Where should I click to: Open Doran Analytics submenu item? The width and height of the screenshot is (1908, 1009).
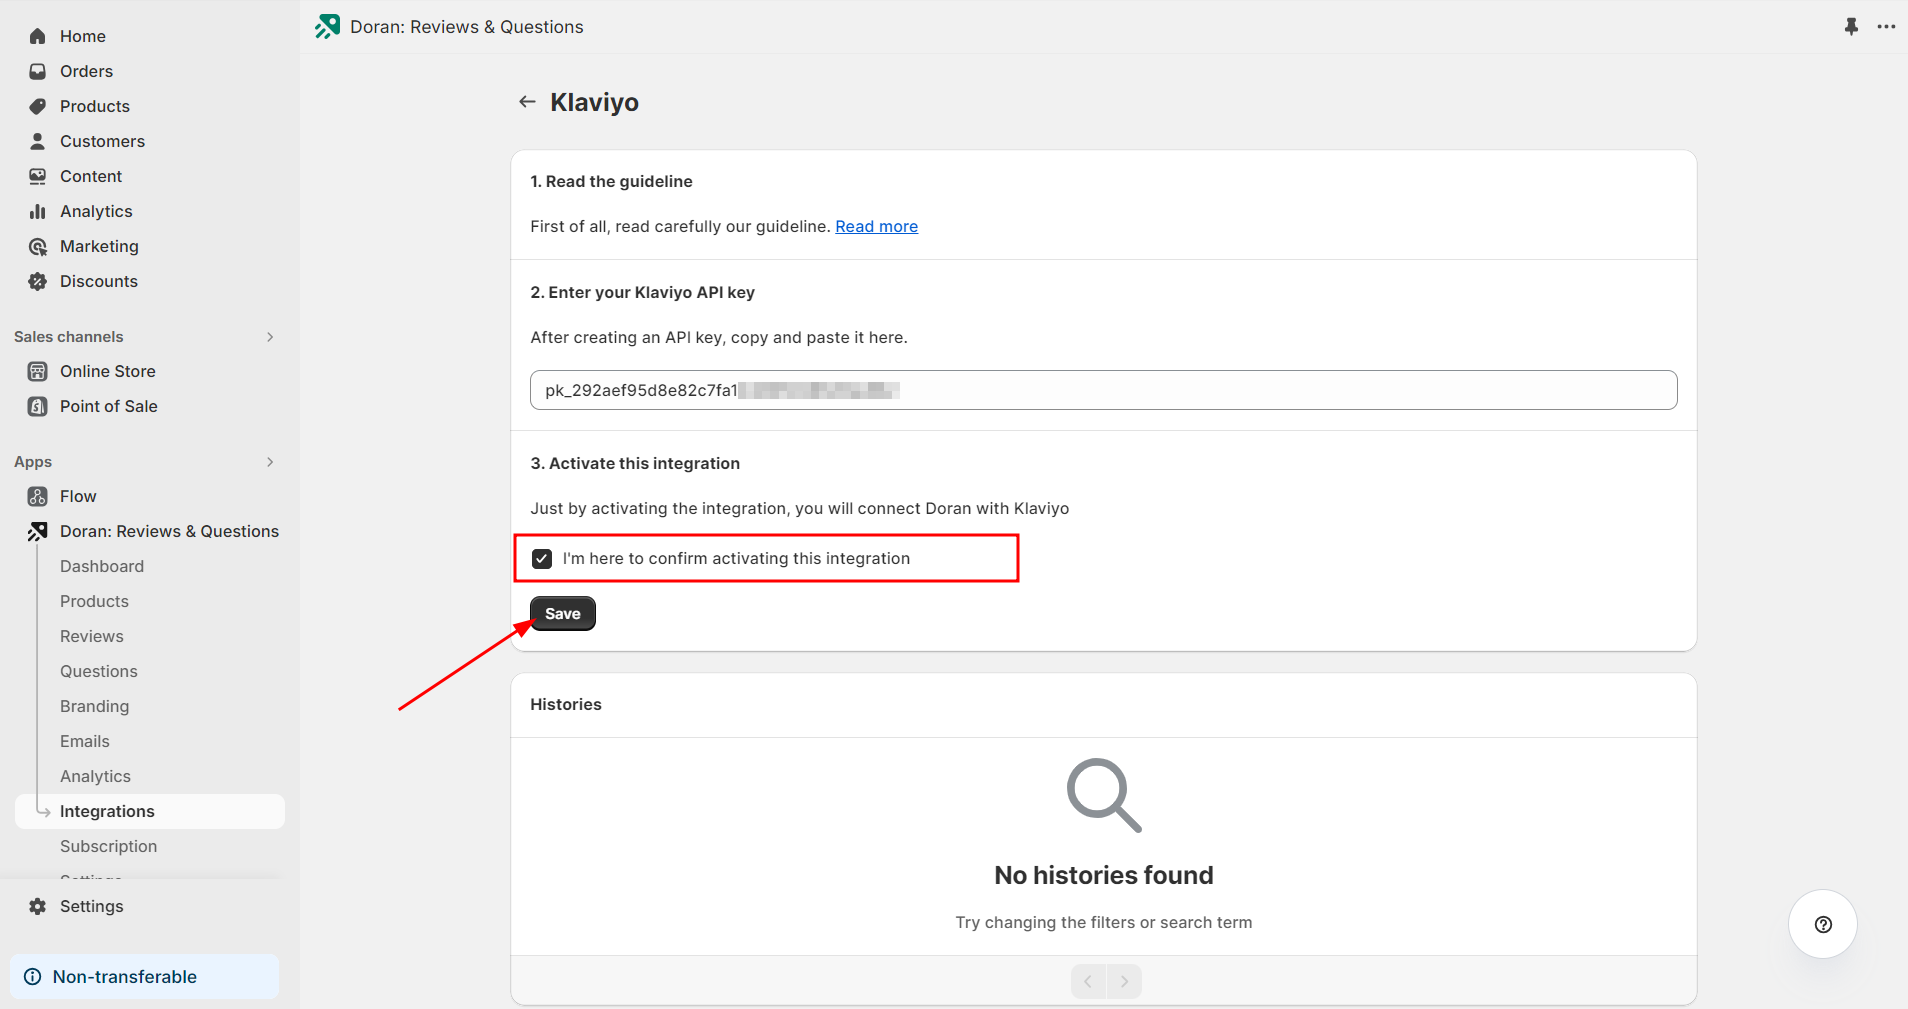click(x=95, y=776)
